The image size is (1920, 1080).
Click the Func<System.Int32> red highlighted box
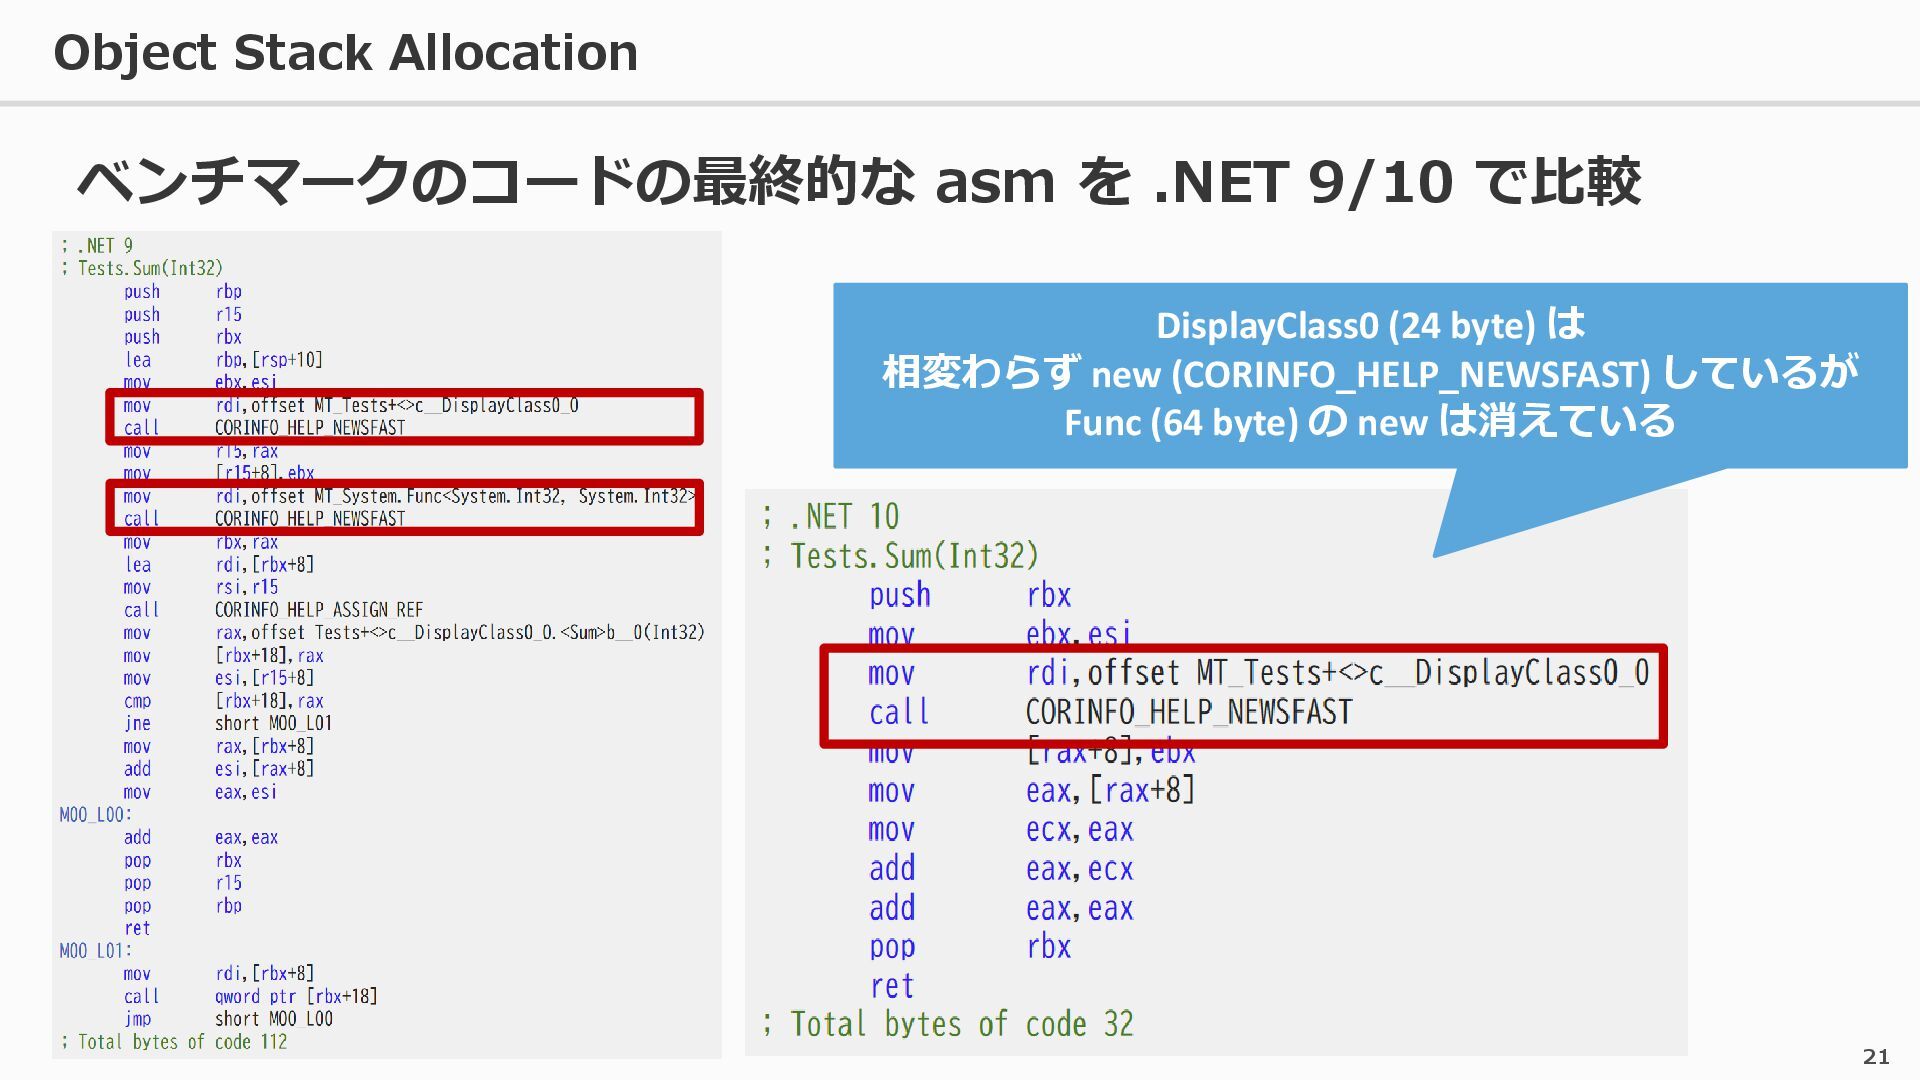coord(404,507)
